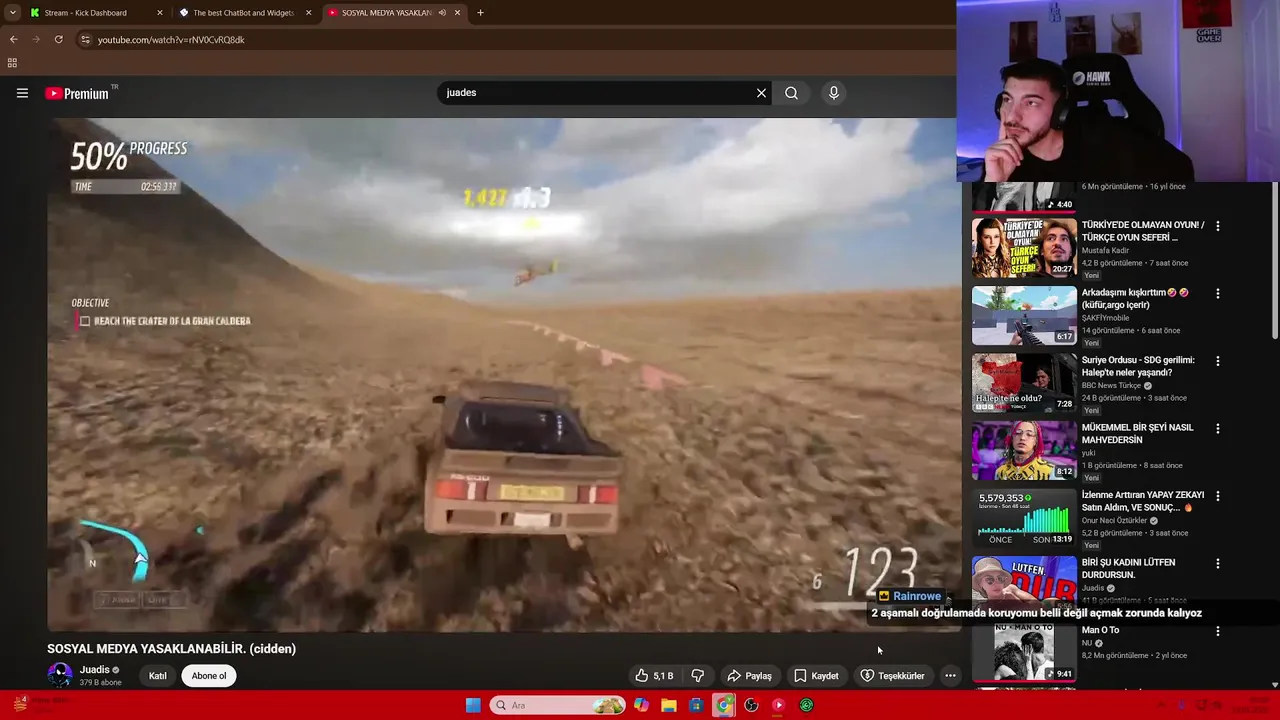Open options menu for Suriye Ordusu video
The width and height of the screenshot is (1280, 720).
(x=1217, y=361)
